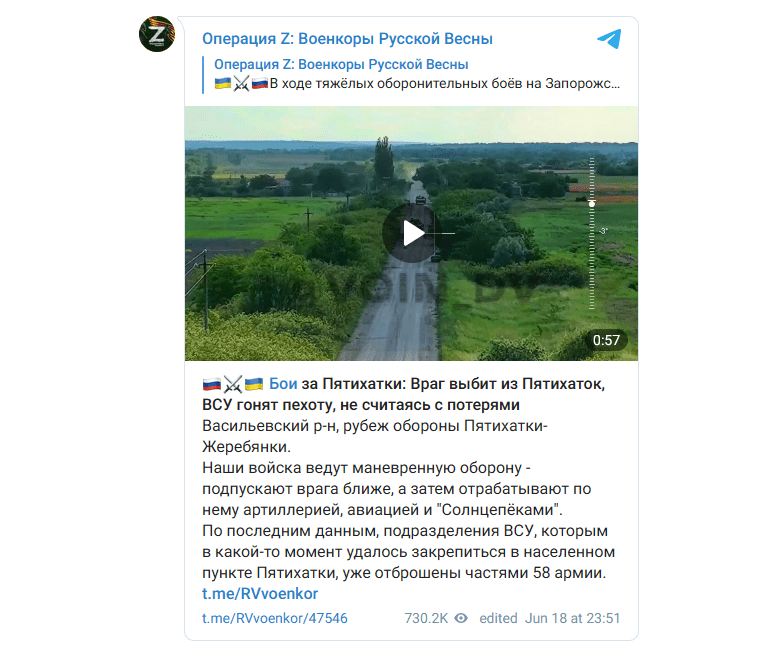Screen dimensions: 777x660
Task: Click the crossed swords emoji before the headline
Action: tap(233, 384)
